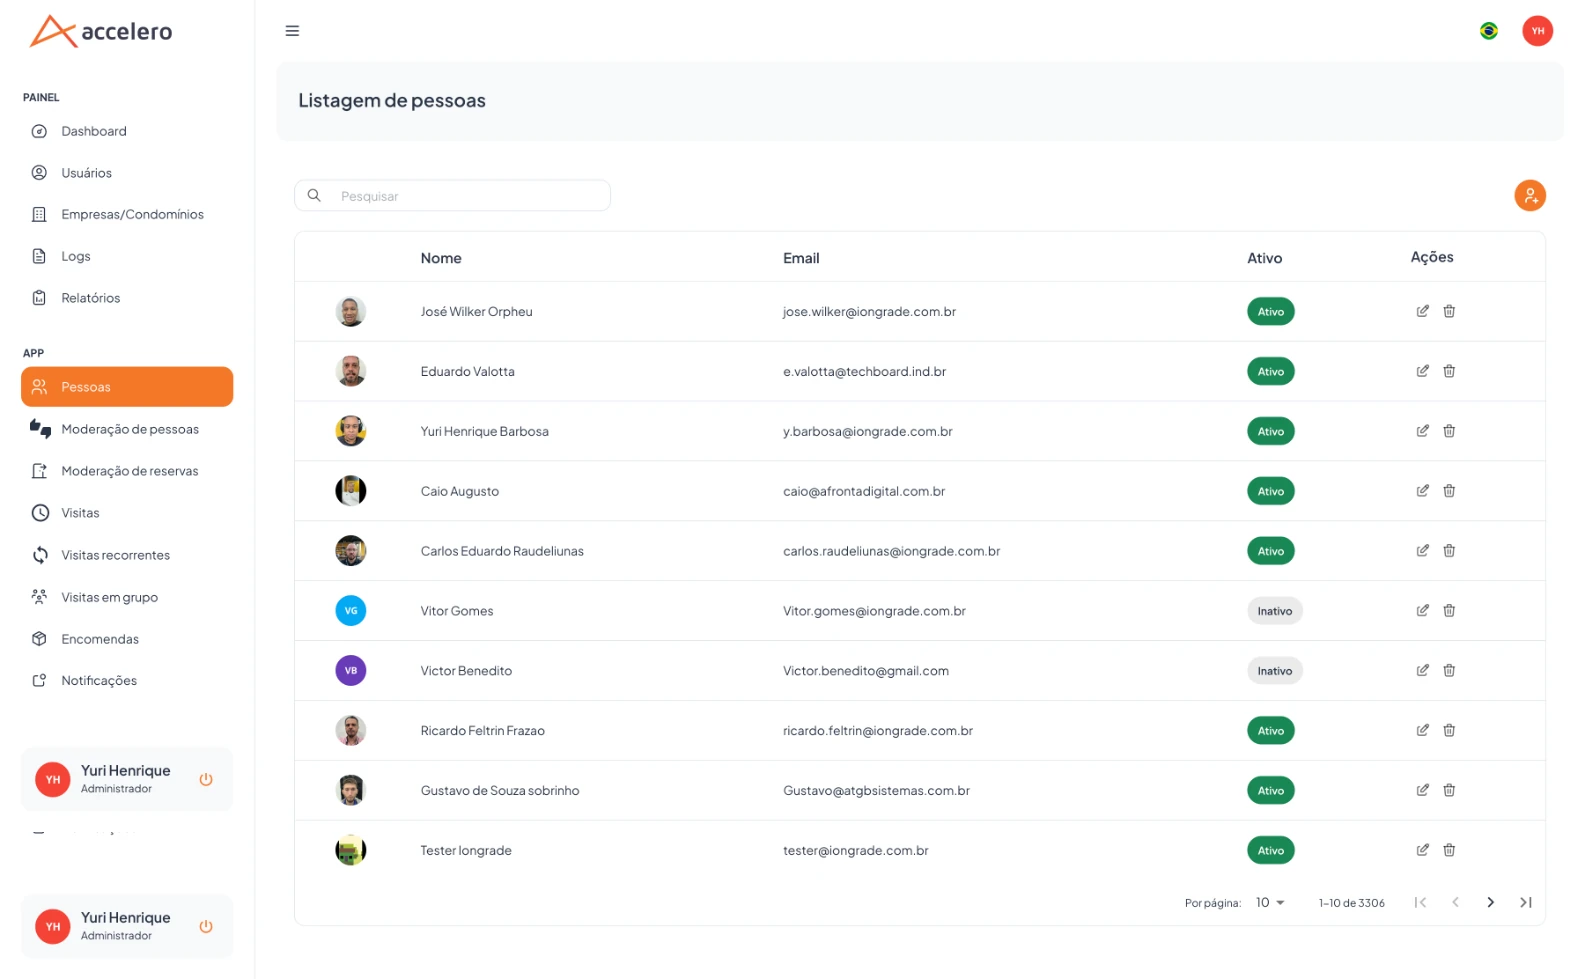Viewport: 1585px width, 979px height.
Task: Click the Pesquisar search field
Action: 452,196
